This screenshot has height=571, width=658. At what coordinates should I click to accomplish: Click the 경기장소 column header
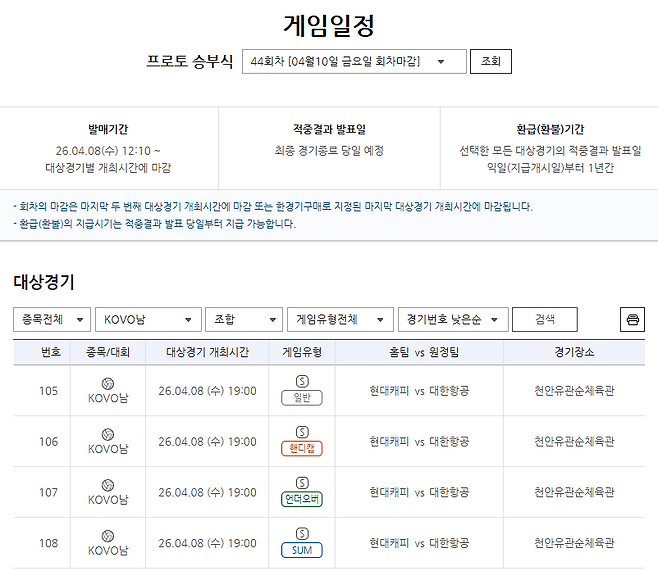574,352
